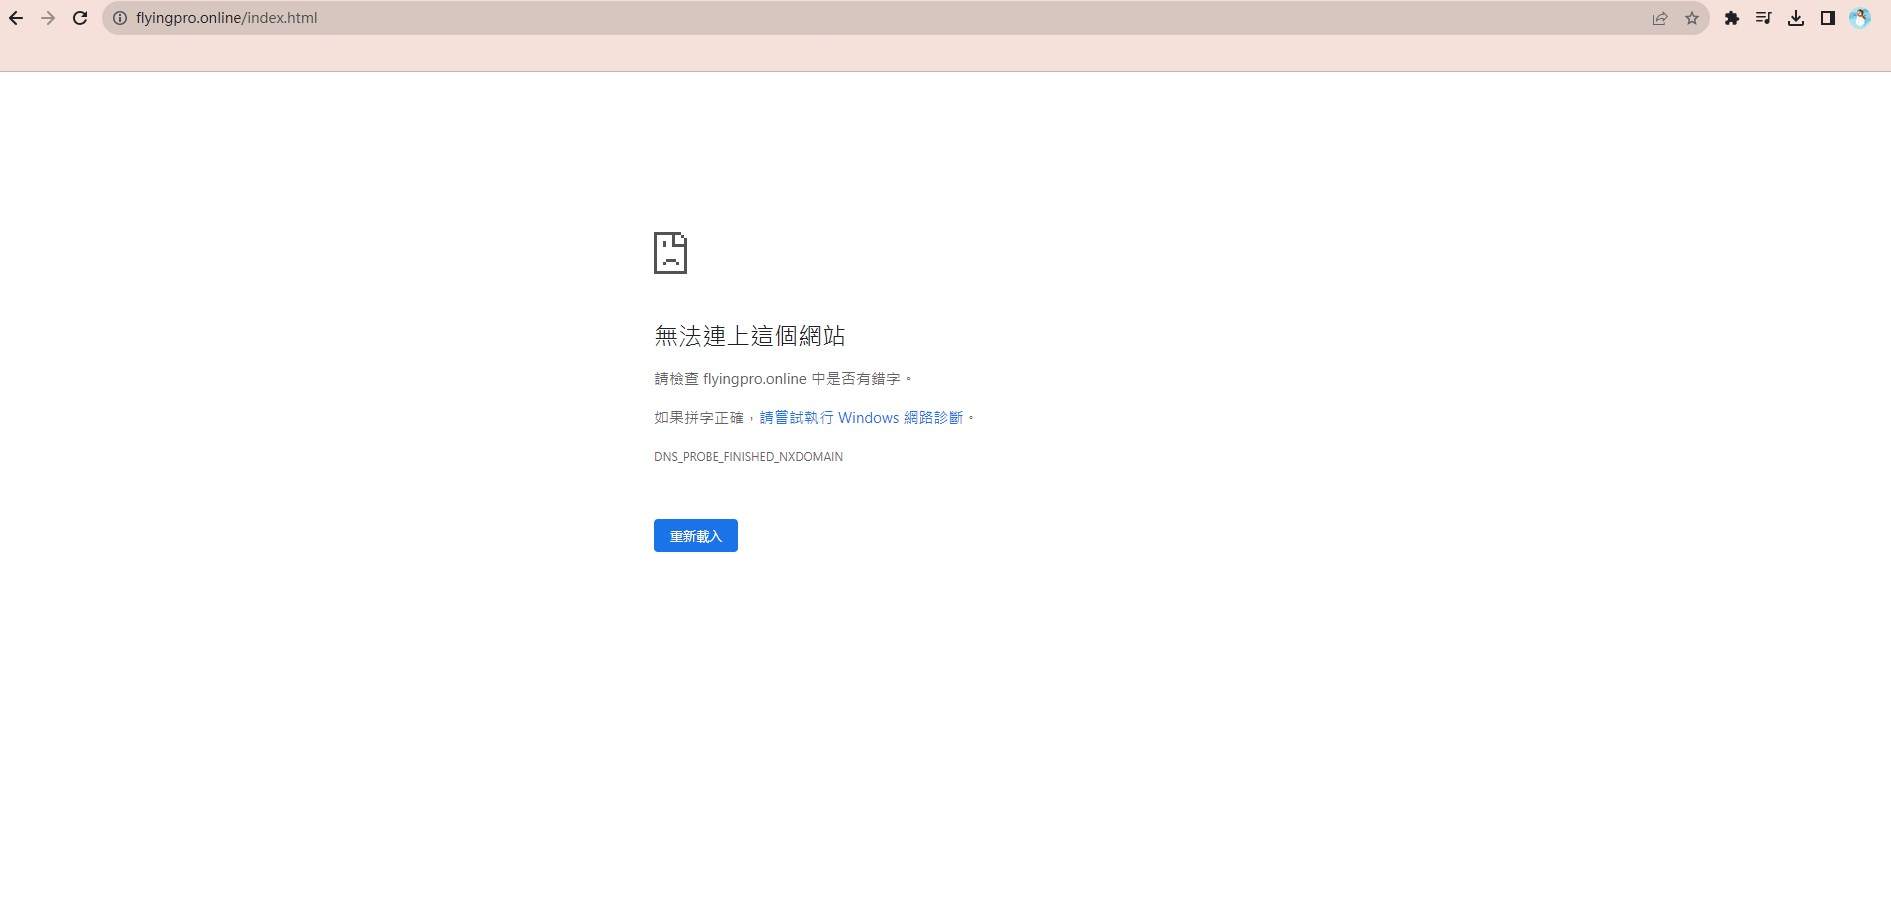1891x922 pixels.
Task: Go forward using the forward arrow icon
Action: (48, 17)
